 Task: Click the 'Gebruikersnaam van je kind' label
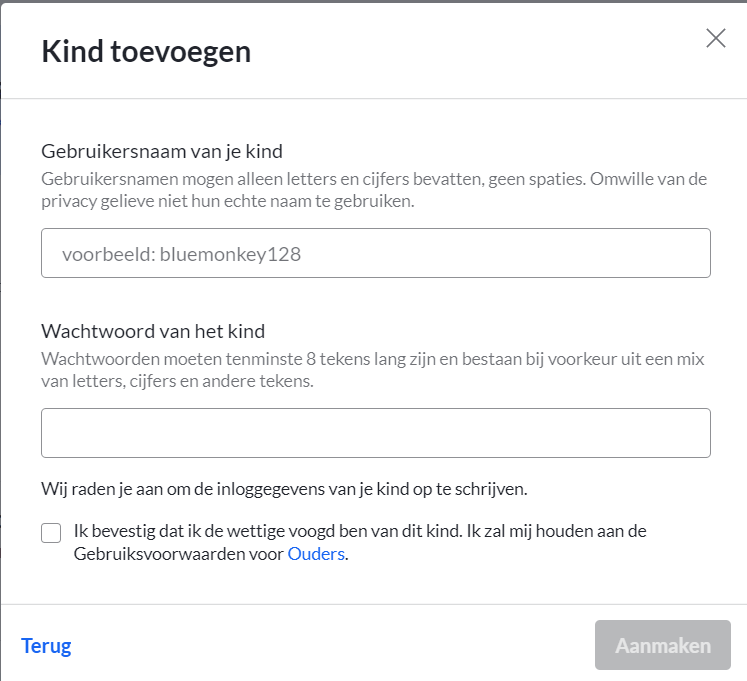click(162, 151)
